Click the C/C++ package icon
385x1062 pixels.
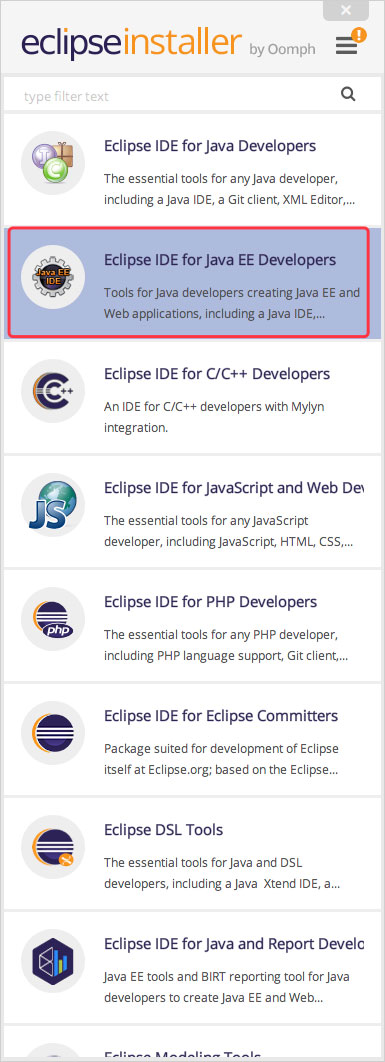click(53, 391)
